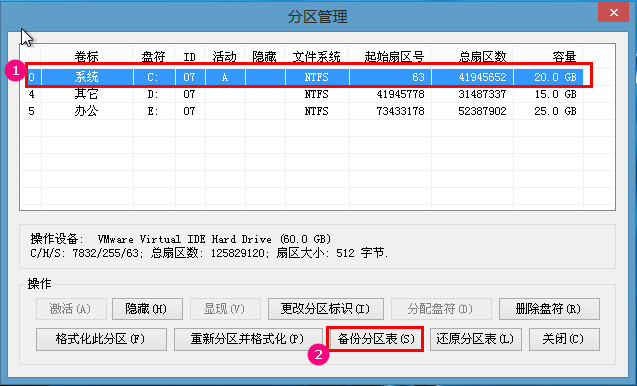Click total sectors value 41945652
The width and height of the screenshot is (637, 386).
(482, 77)
